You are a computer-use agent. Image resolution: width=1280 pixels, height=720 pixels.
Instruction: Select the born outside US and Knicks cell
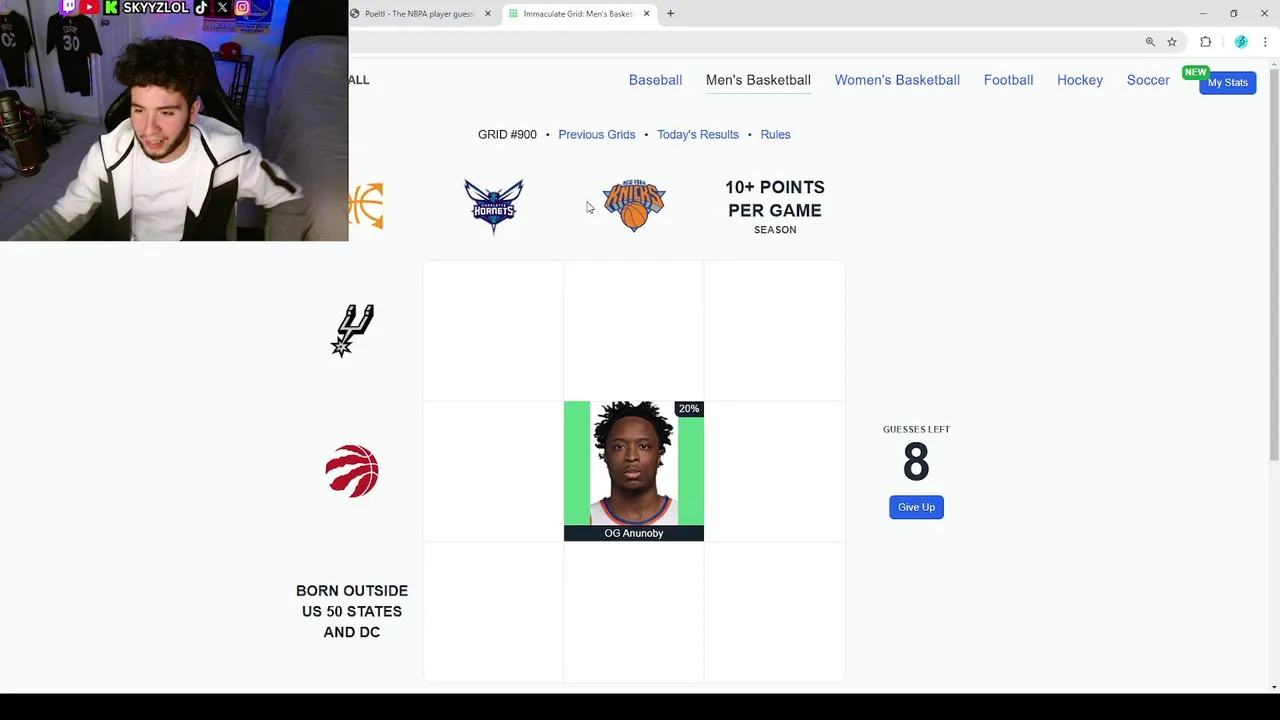click(x=634, y=612)
